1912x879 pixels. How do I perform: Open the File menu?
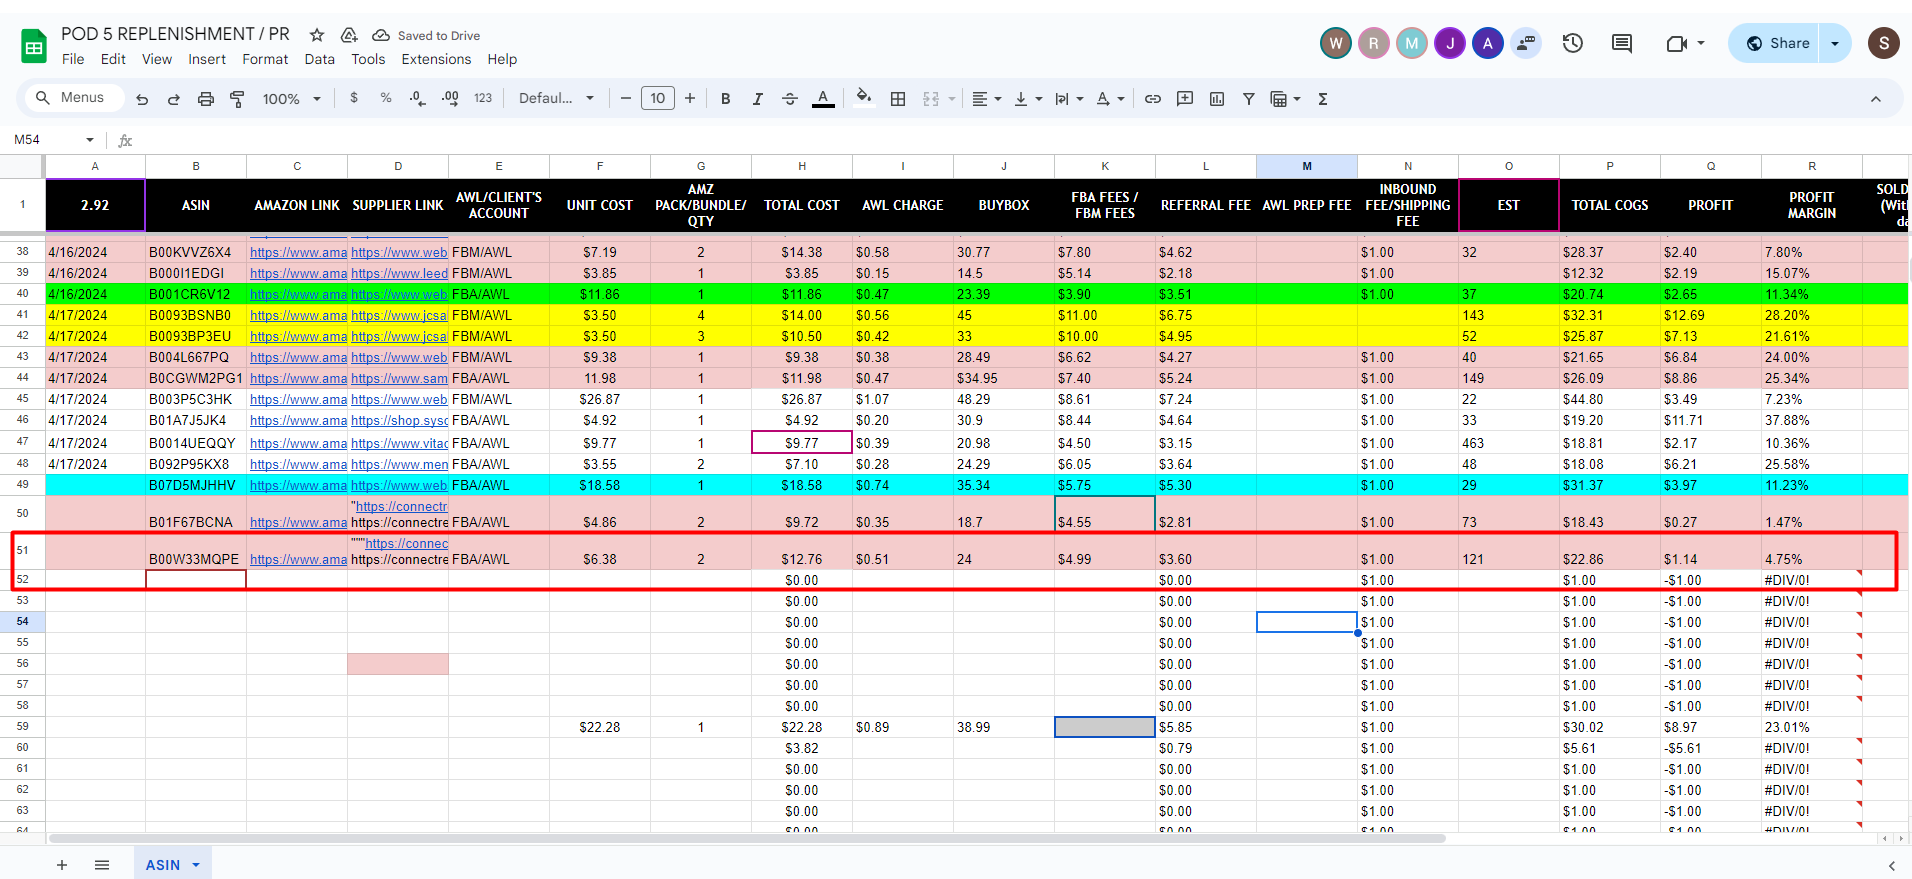[x=73, y=59]
